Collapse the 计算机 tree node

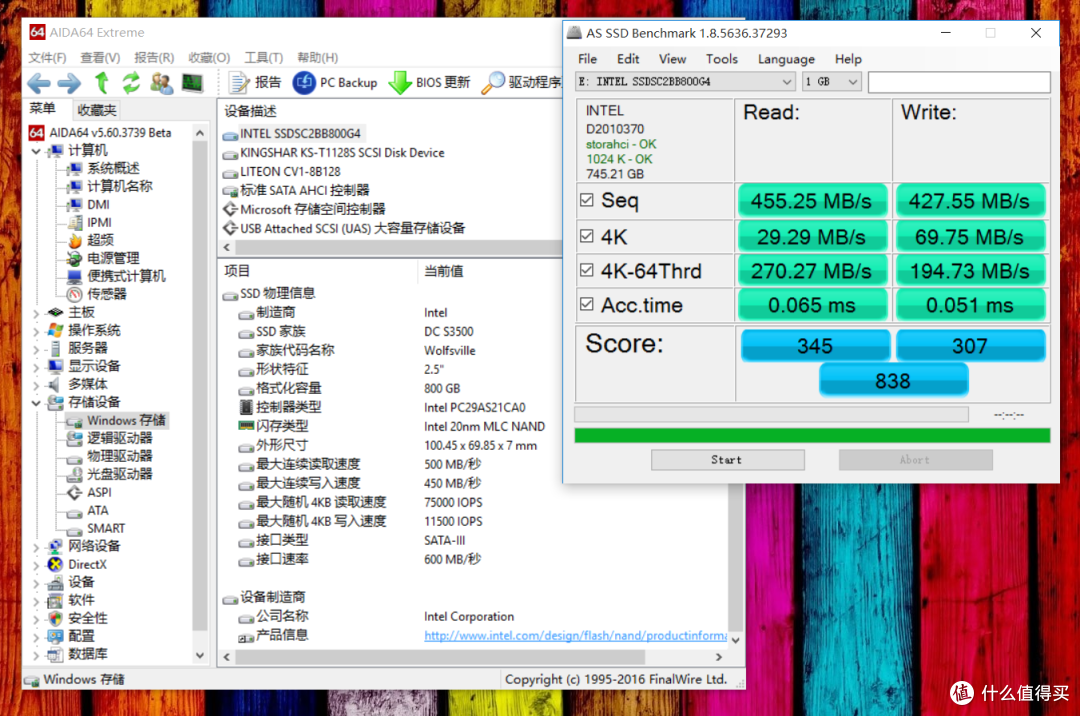point(36,151)
